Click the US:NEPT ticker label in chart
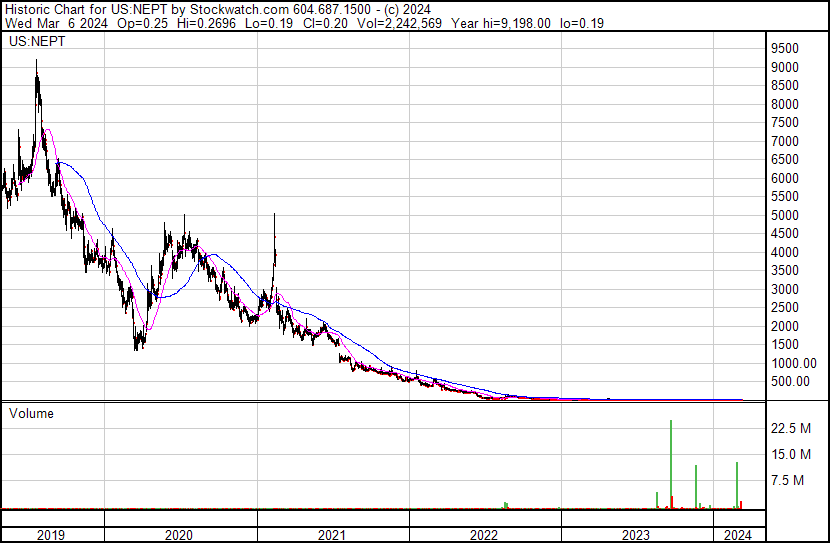830x543 pixels. point(34,43)
